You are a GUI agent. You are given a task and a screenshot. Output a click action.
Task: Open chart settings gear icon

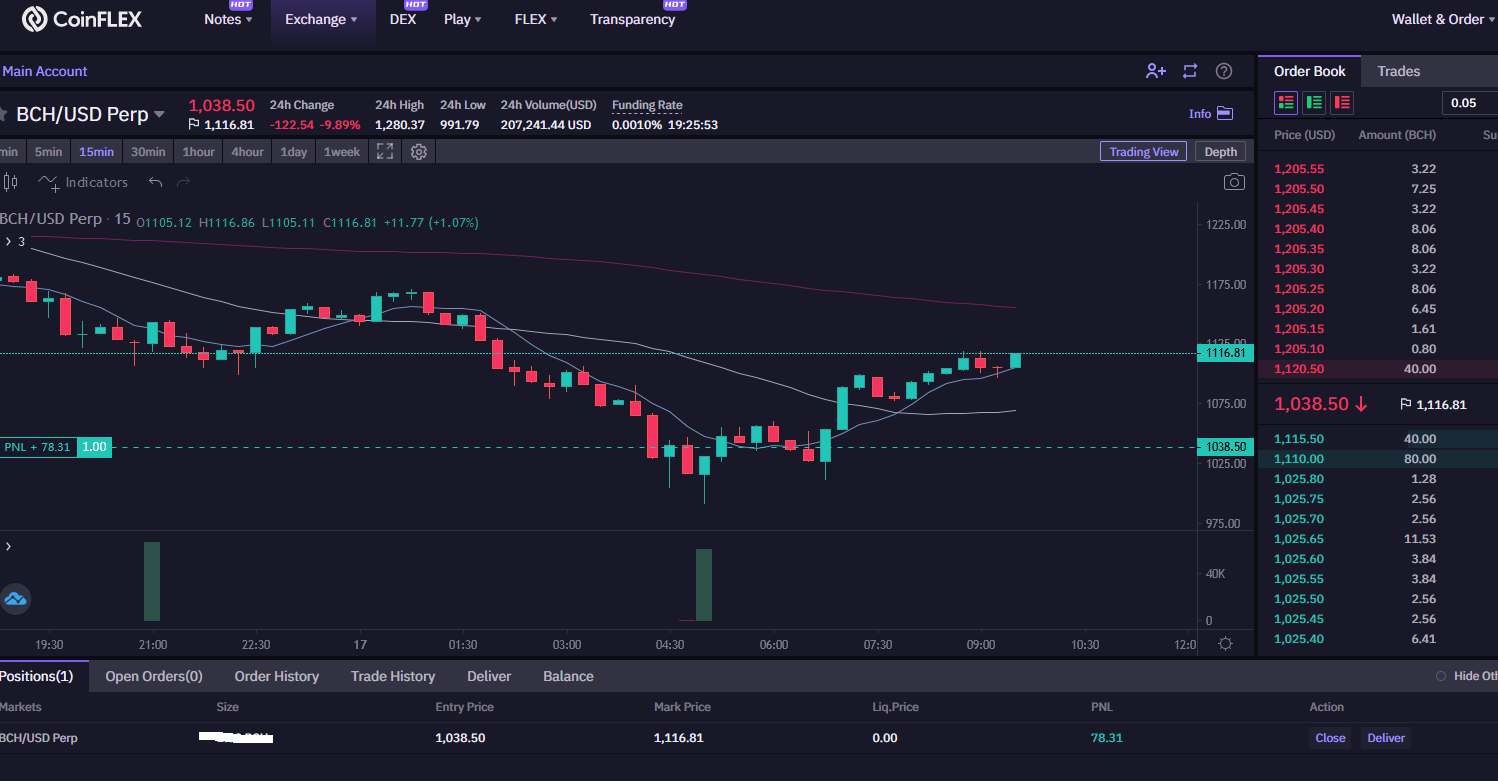(419, 152)
